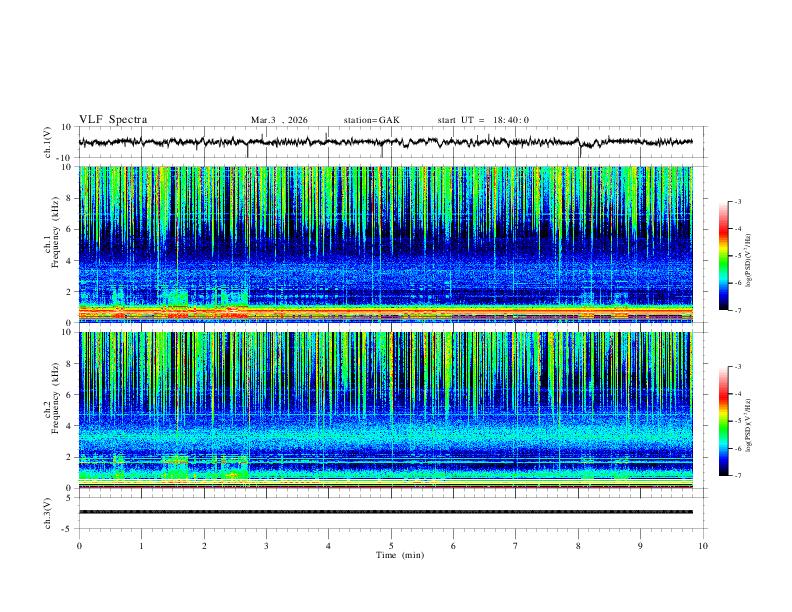
Task: Select the "start UT = 18:40:0" text
Action: pos(483,120)
